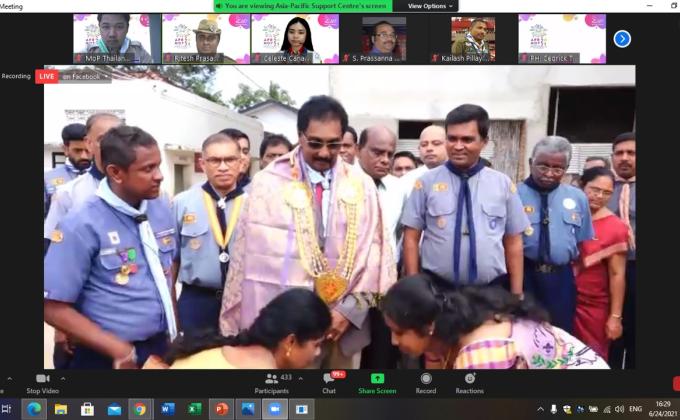Open the View Options dropdown
Screen dimensions: 680x420
[x=430, y=6]
